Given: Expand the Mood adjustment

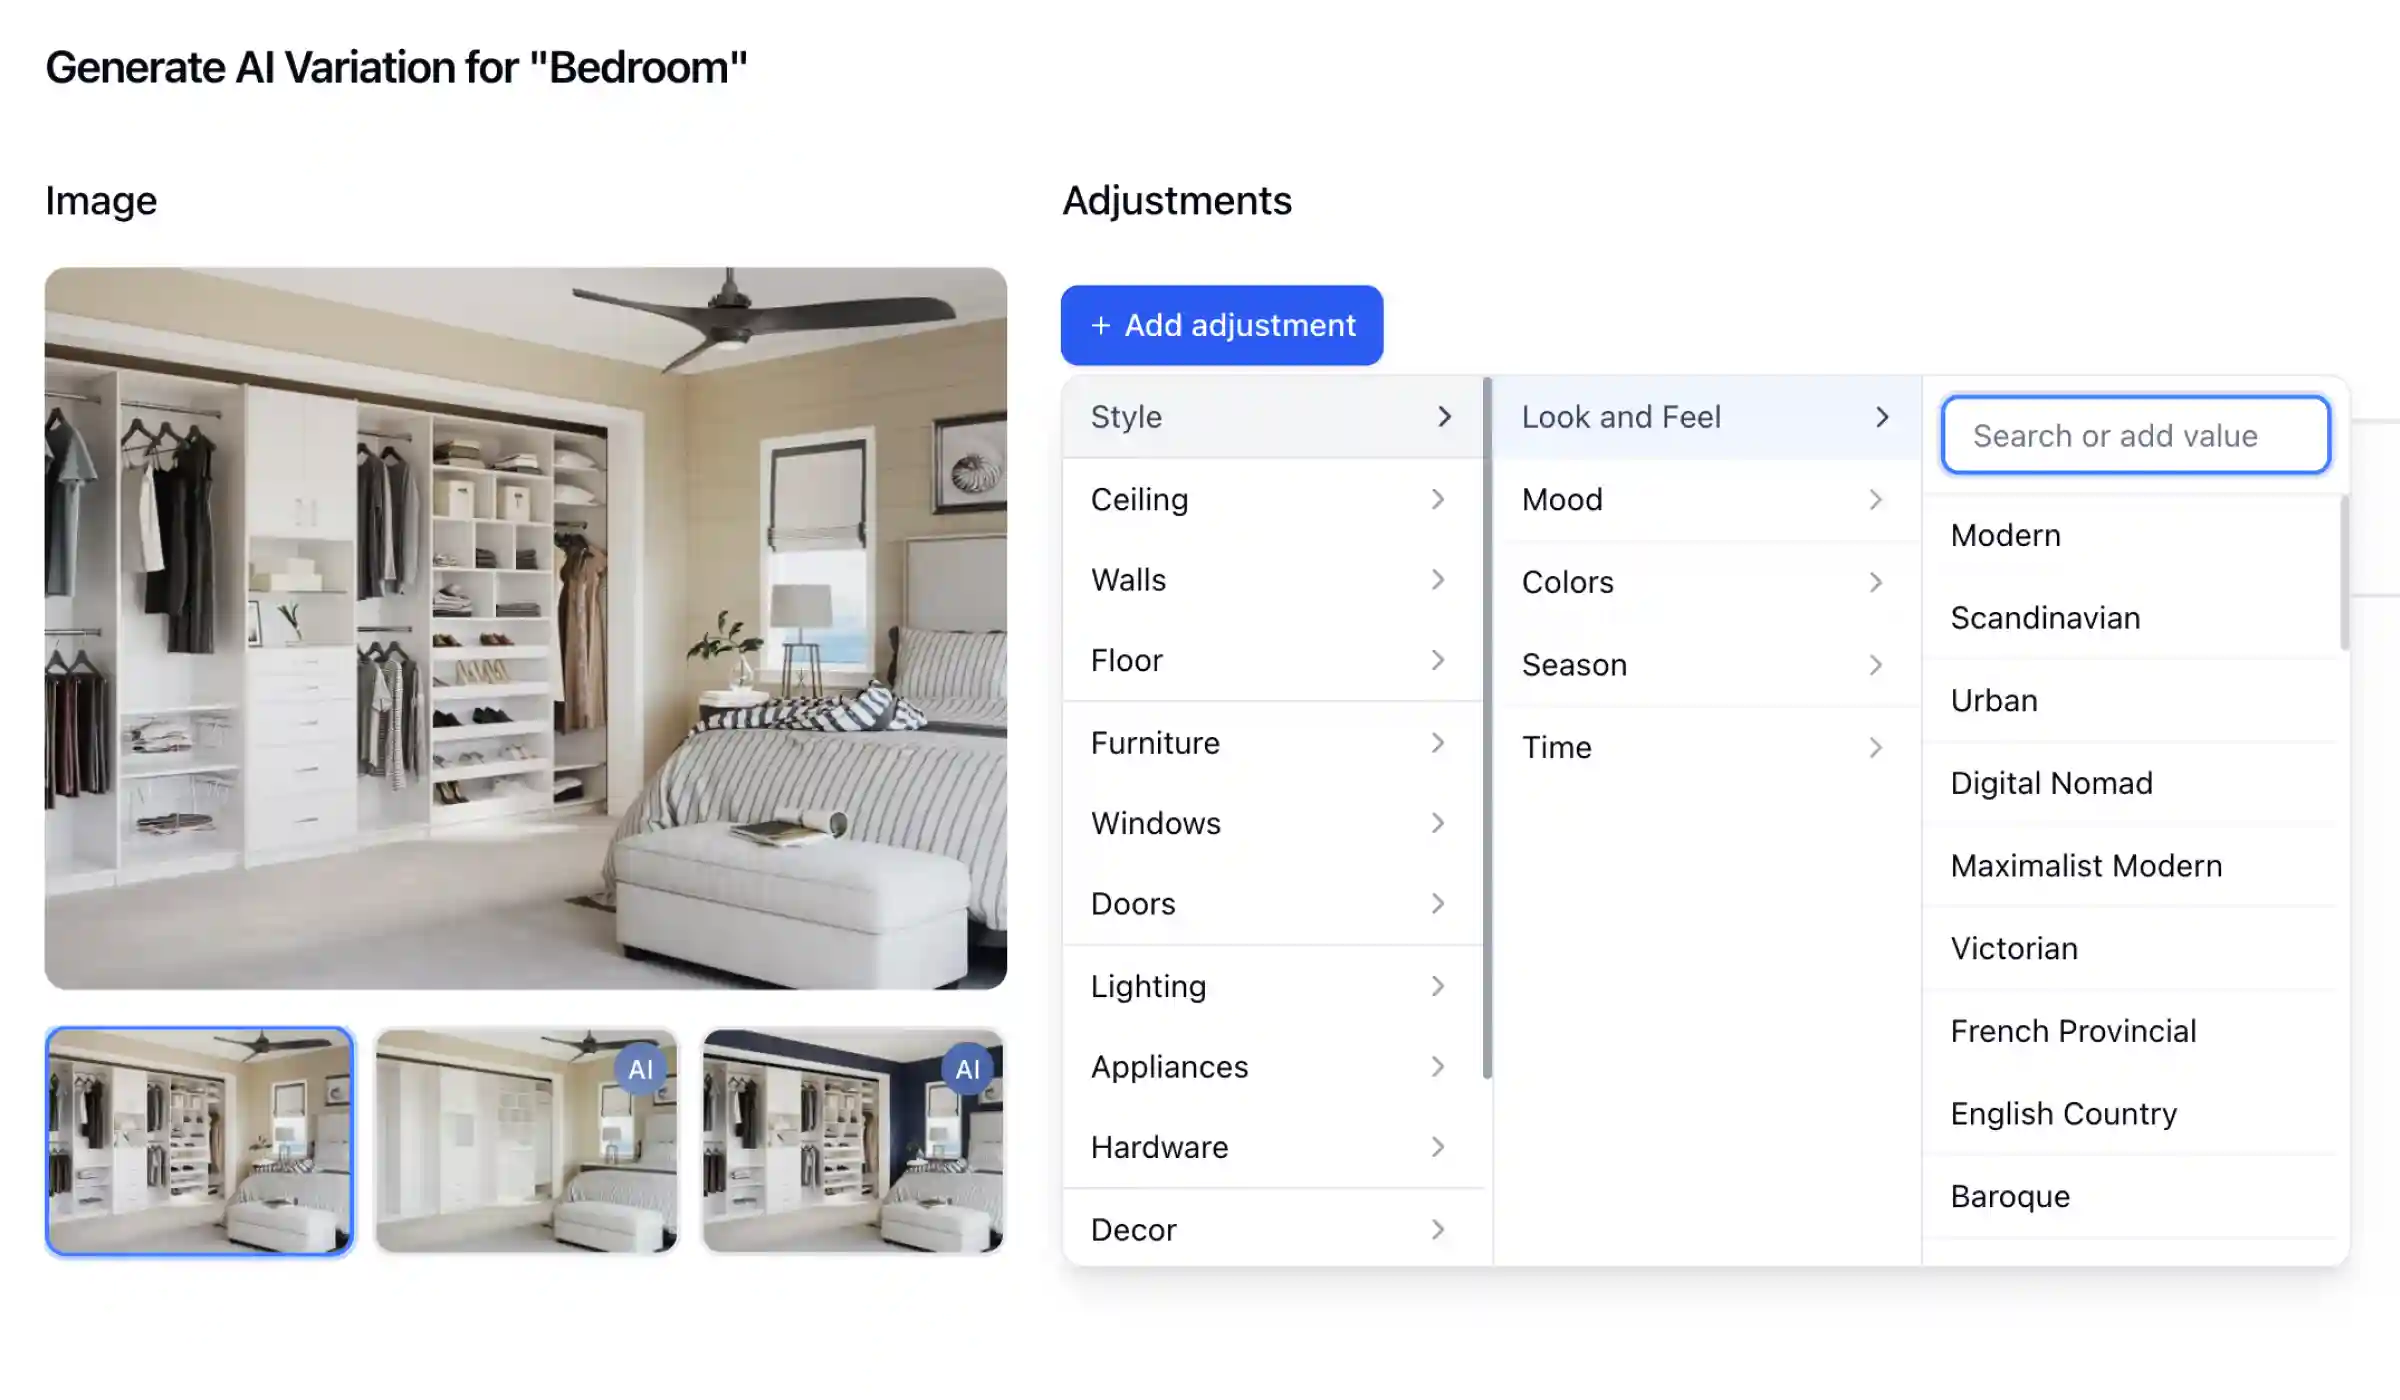Looking at the screenshot, I should click(x=1700, y=499).
